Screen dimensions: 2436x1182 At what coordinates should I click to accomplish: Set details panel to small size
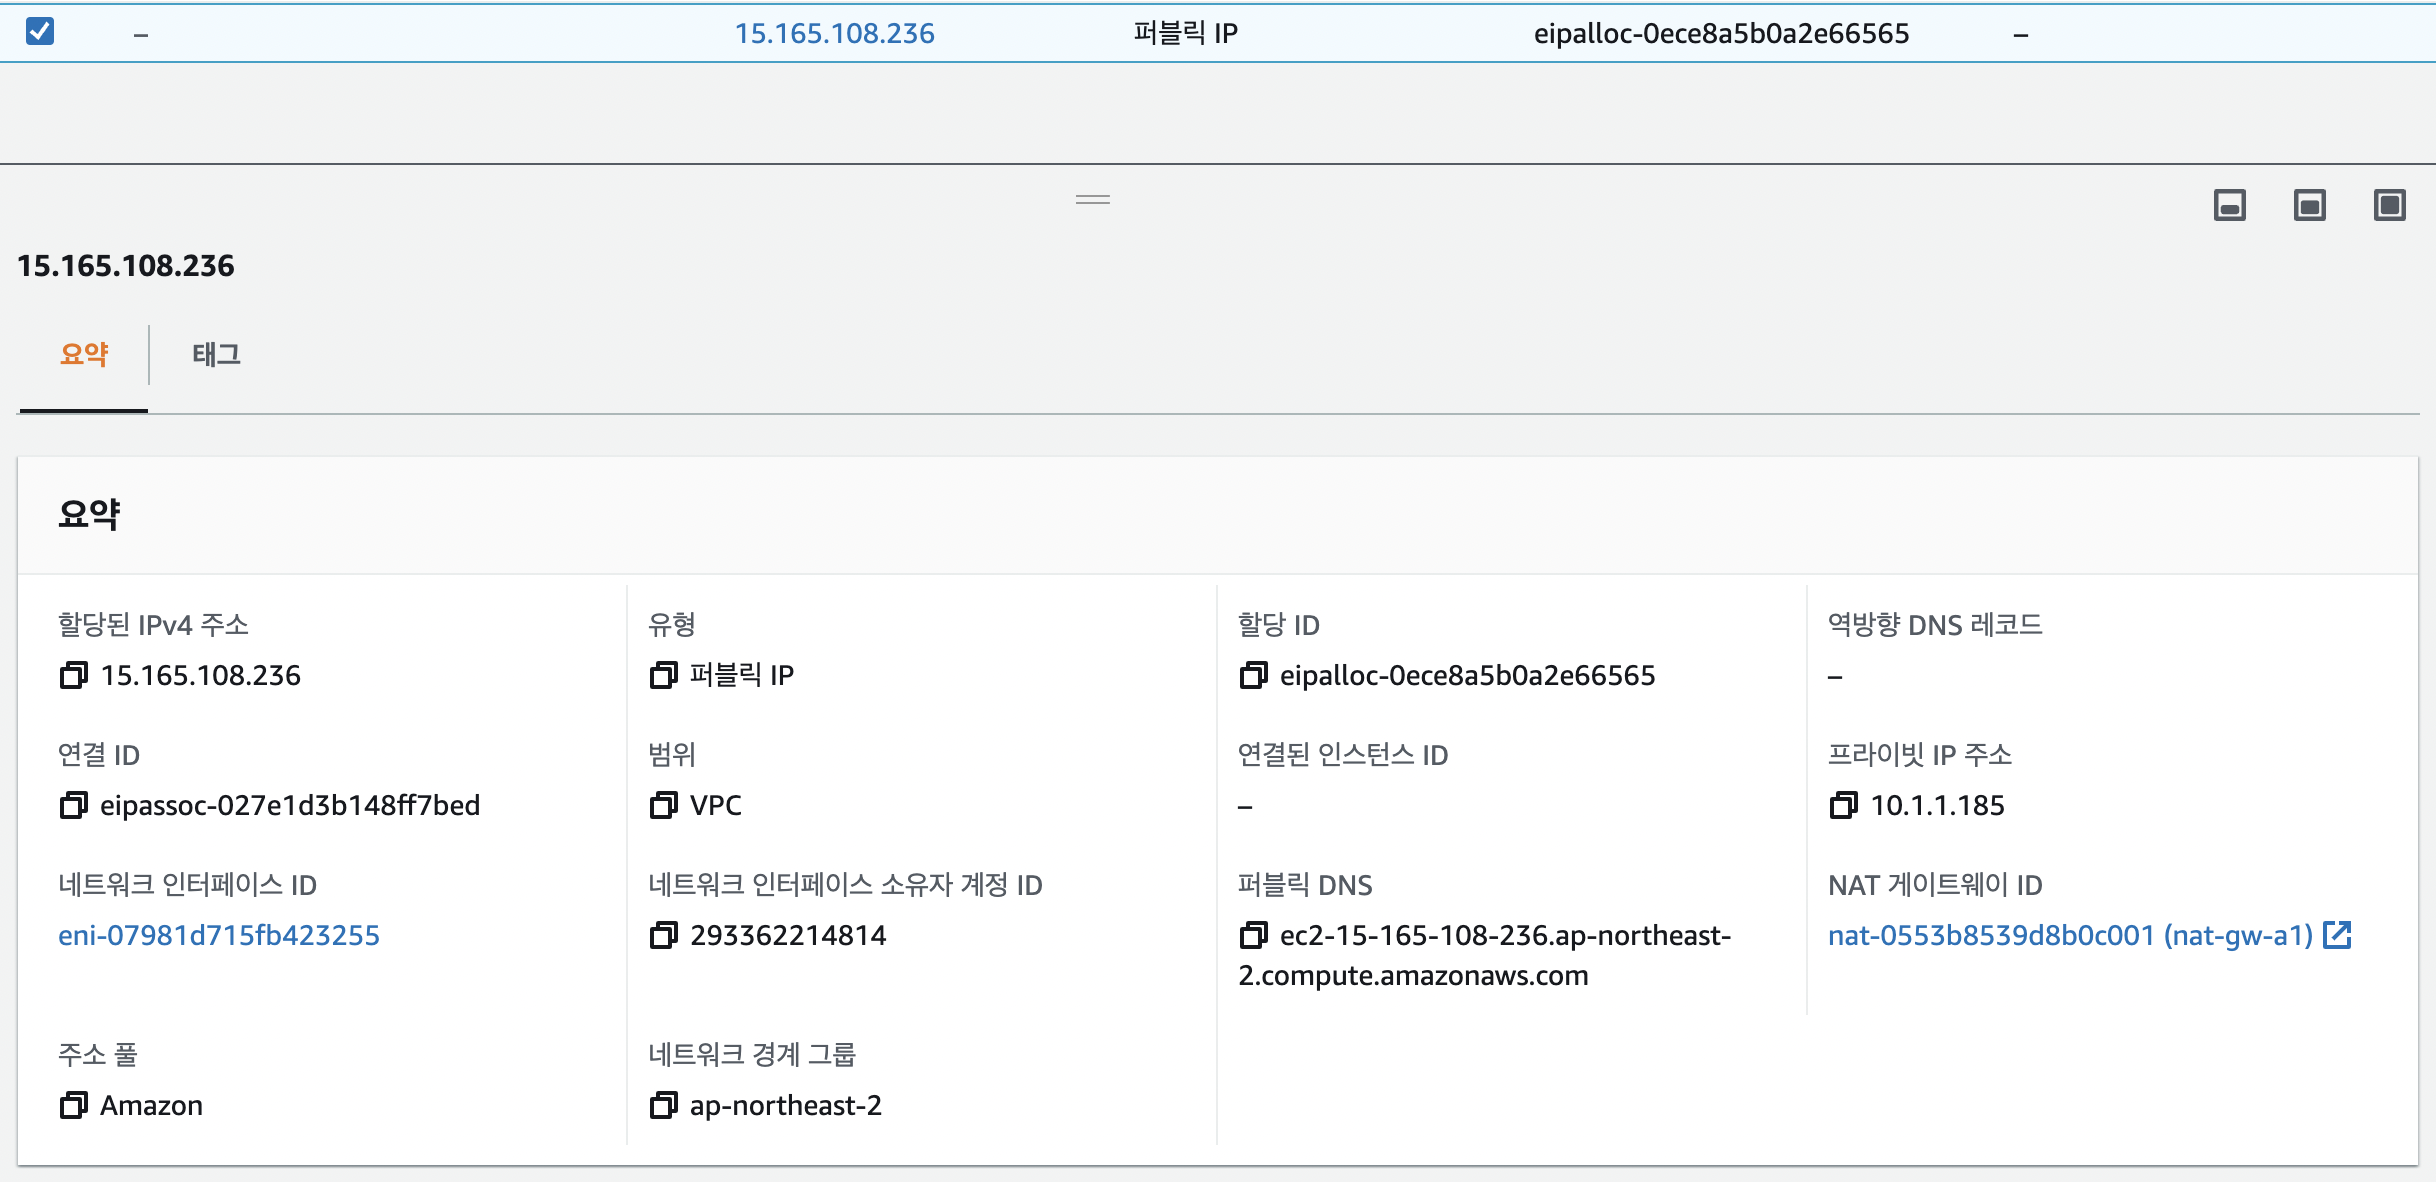click(x=2230, y=206)
